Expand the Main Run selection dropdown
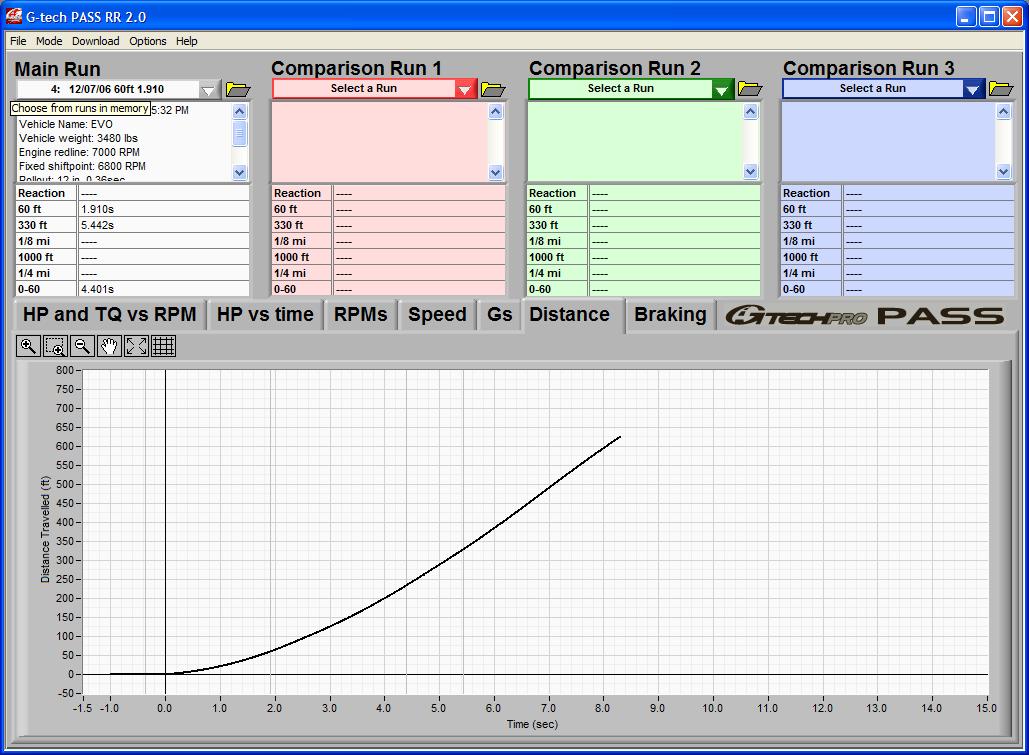1029x755 pixels. (x=208, y=90)
